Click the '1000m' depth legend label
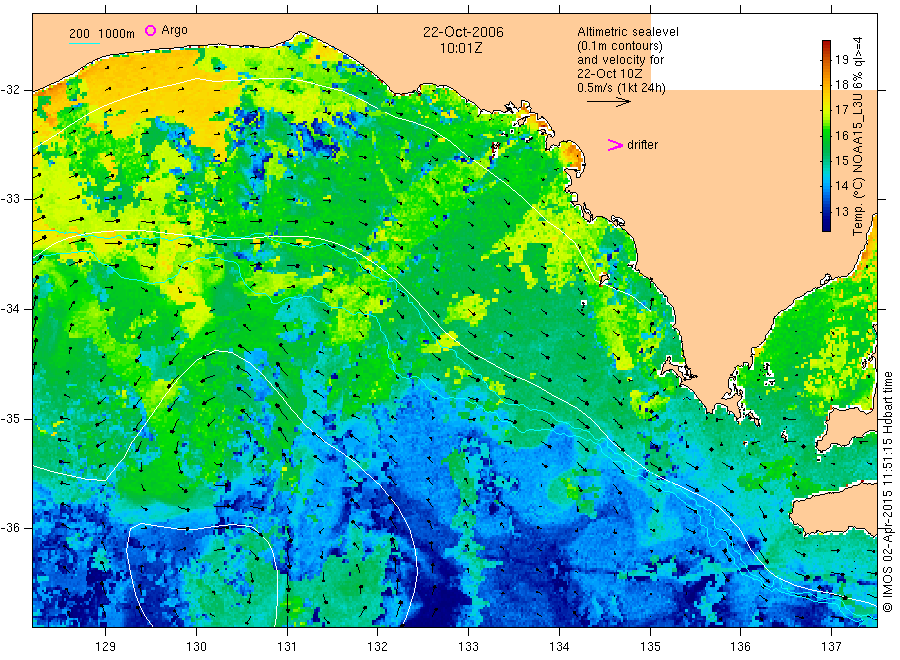Image resolution: width=900 pixels, height=660 pixels. click(x=117, y=34)
